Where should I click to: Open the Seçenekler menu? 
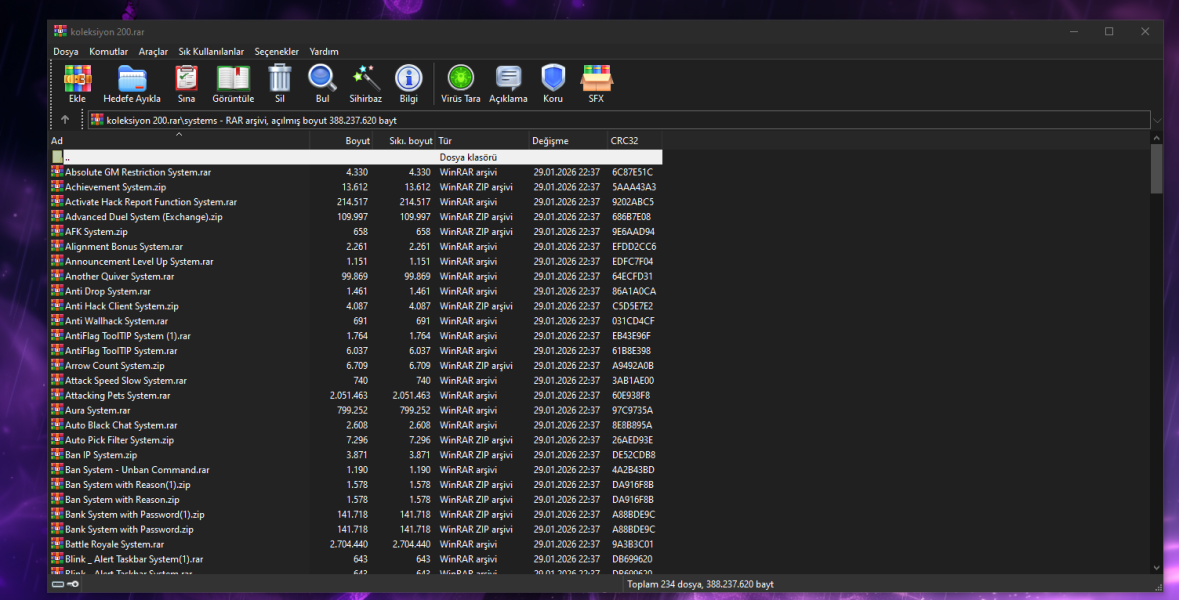(x=276, y=51)
